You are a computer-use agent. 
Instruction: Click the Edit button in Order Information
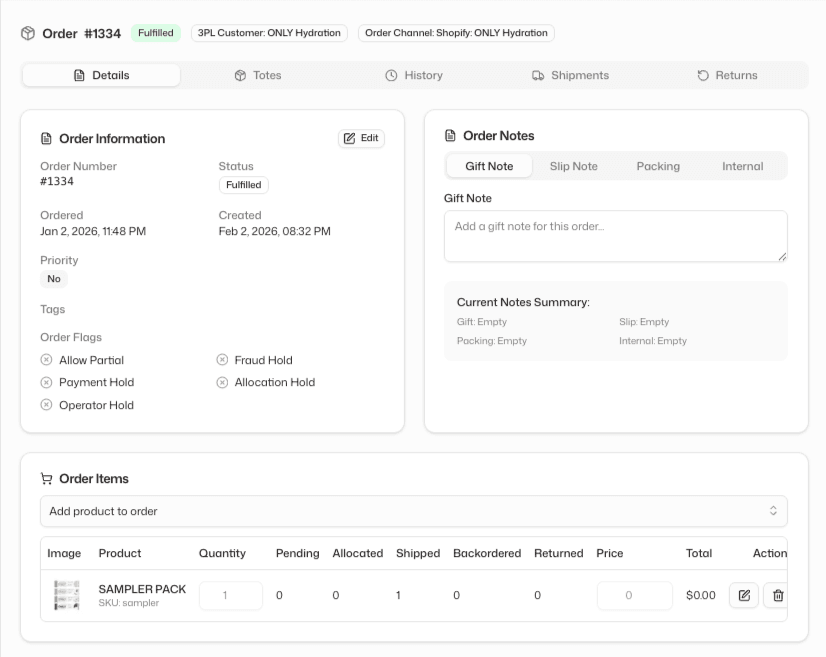click(x=361, y=138)
